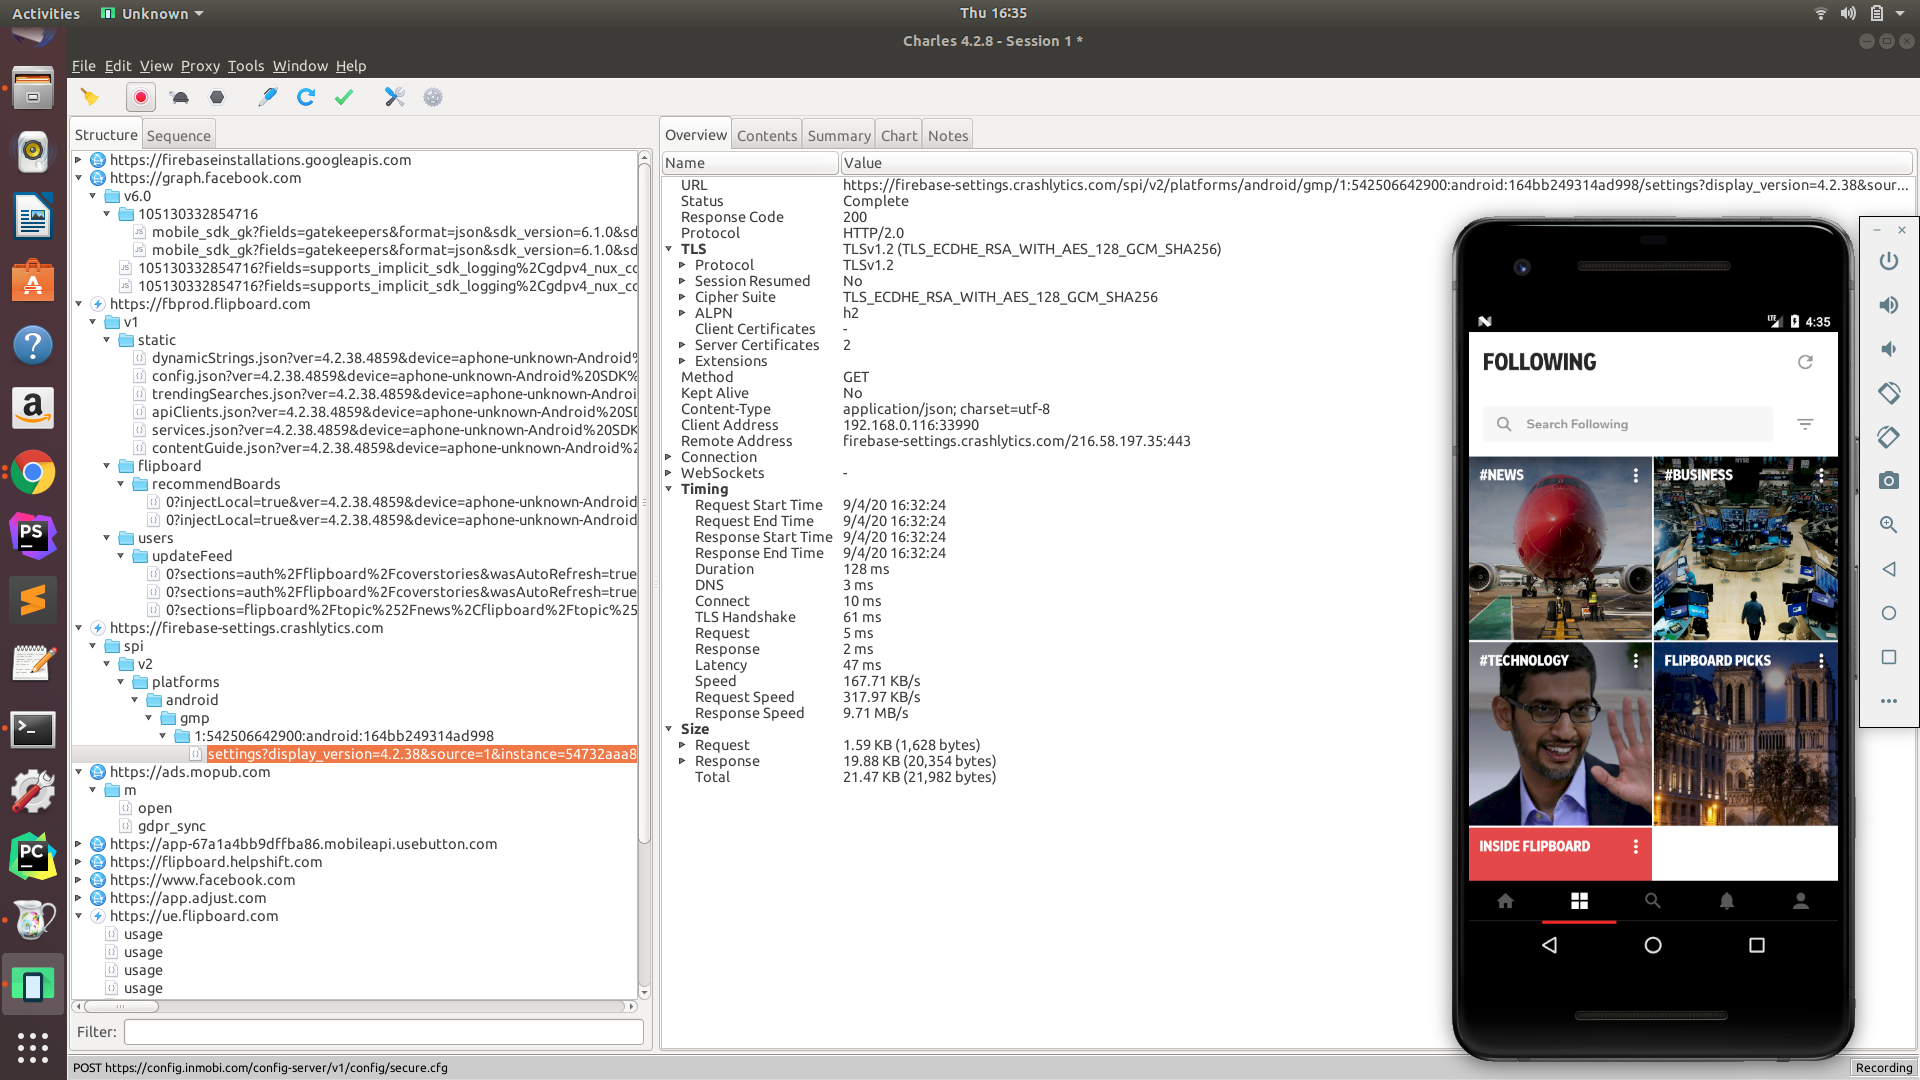Click the Search Following field in Flipboard
Viewport: 1920px width, 1080px height.
point(1627,424)
